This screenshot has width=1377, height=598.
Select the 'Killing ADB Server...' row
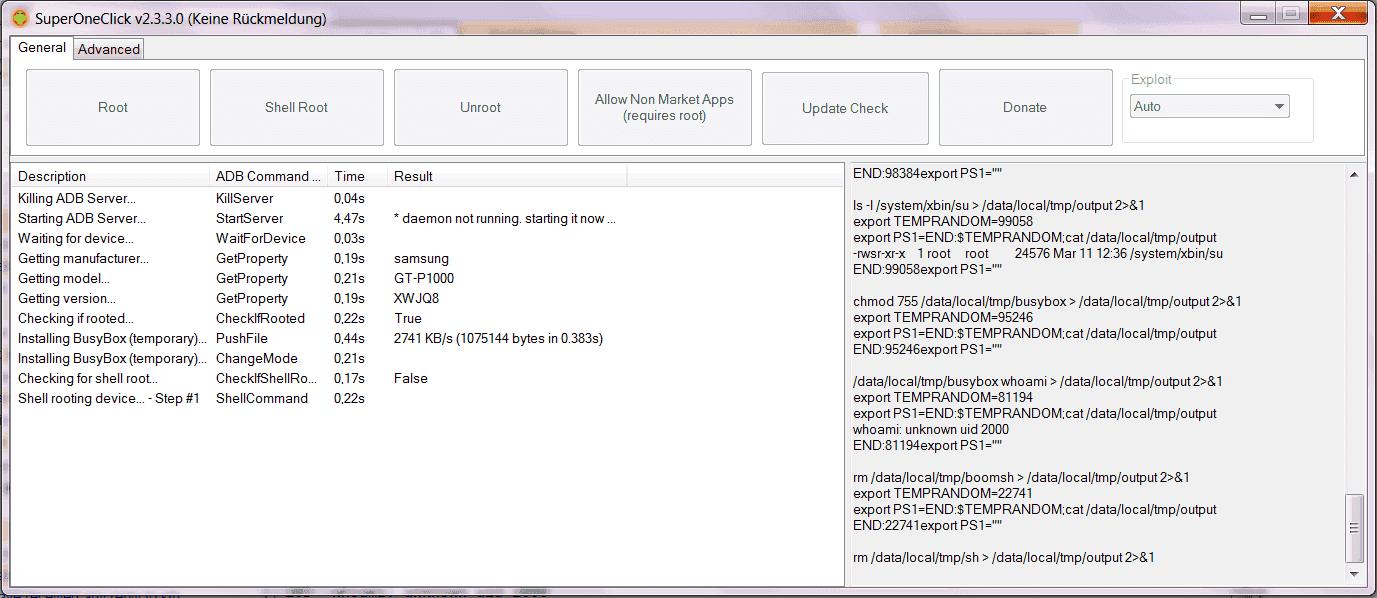point(427,198)
